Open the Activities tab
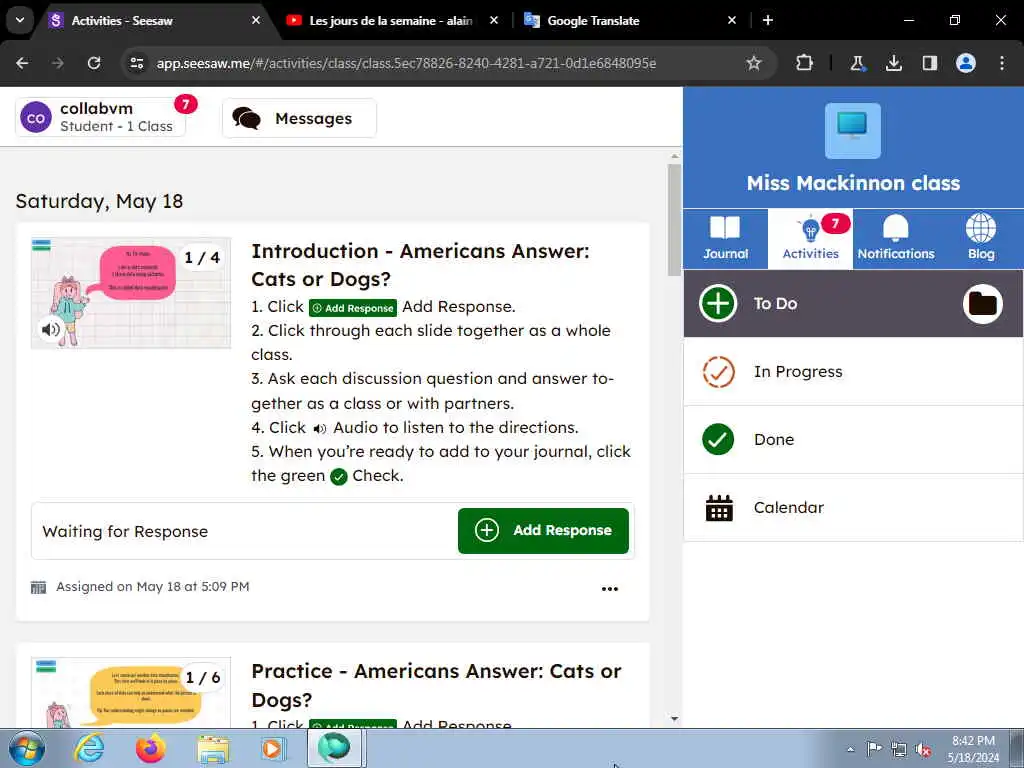This screenshot has width=1024, height=768. pos(810,239)
